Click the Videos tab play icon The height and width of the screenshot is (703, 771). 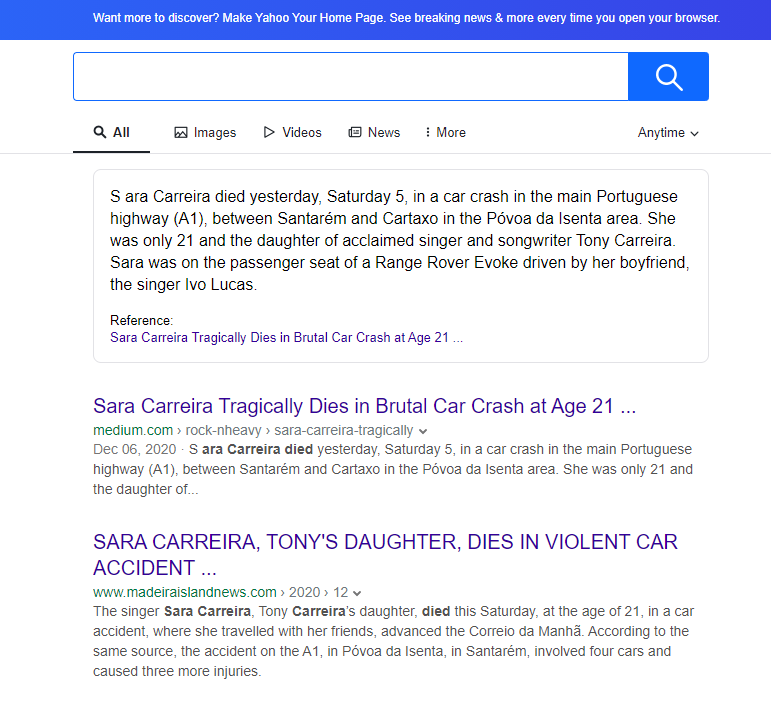coord(269,132)
